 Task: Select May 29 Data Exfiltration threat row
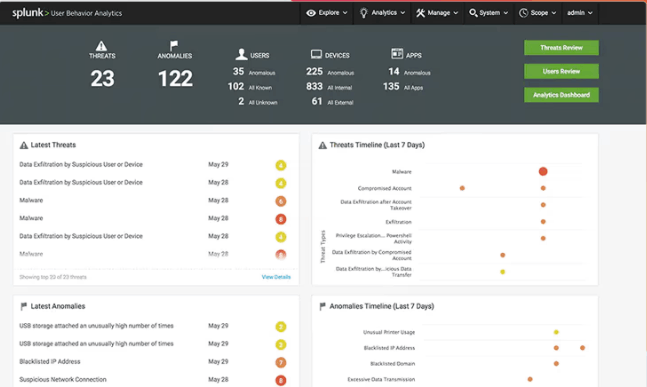153,165
